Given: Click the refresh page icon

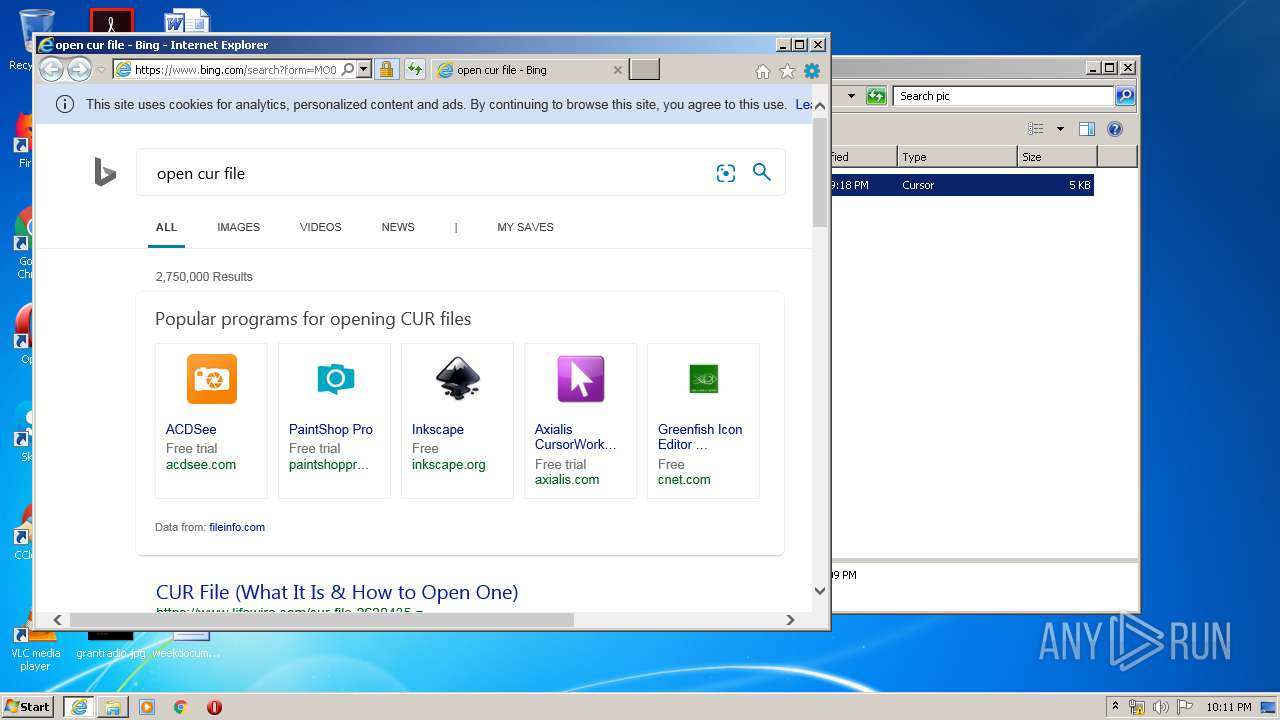Looking at the screenshot, I should 415,70.
